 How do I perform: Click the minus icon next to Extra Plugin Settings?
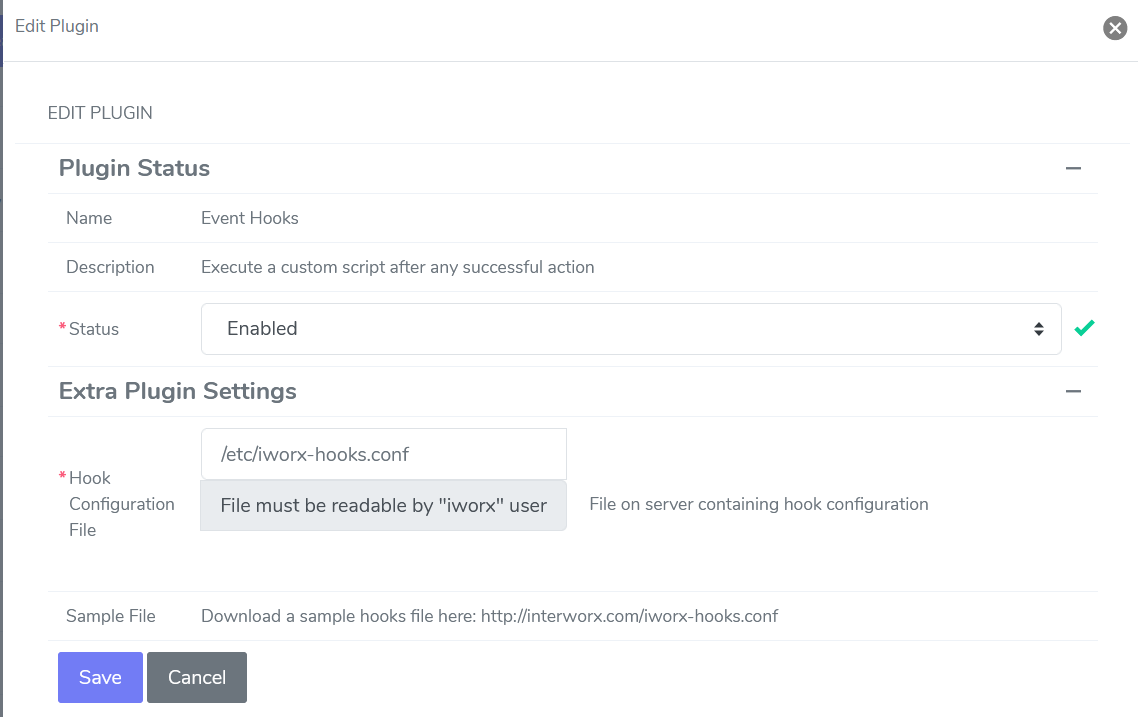(x=1073, y=392)
